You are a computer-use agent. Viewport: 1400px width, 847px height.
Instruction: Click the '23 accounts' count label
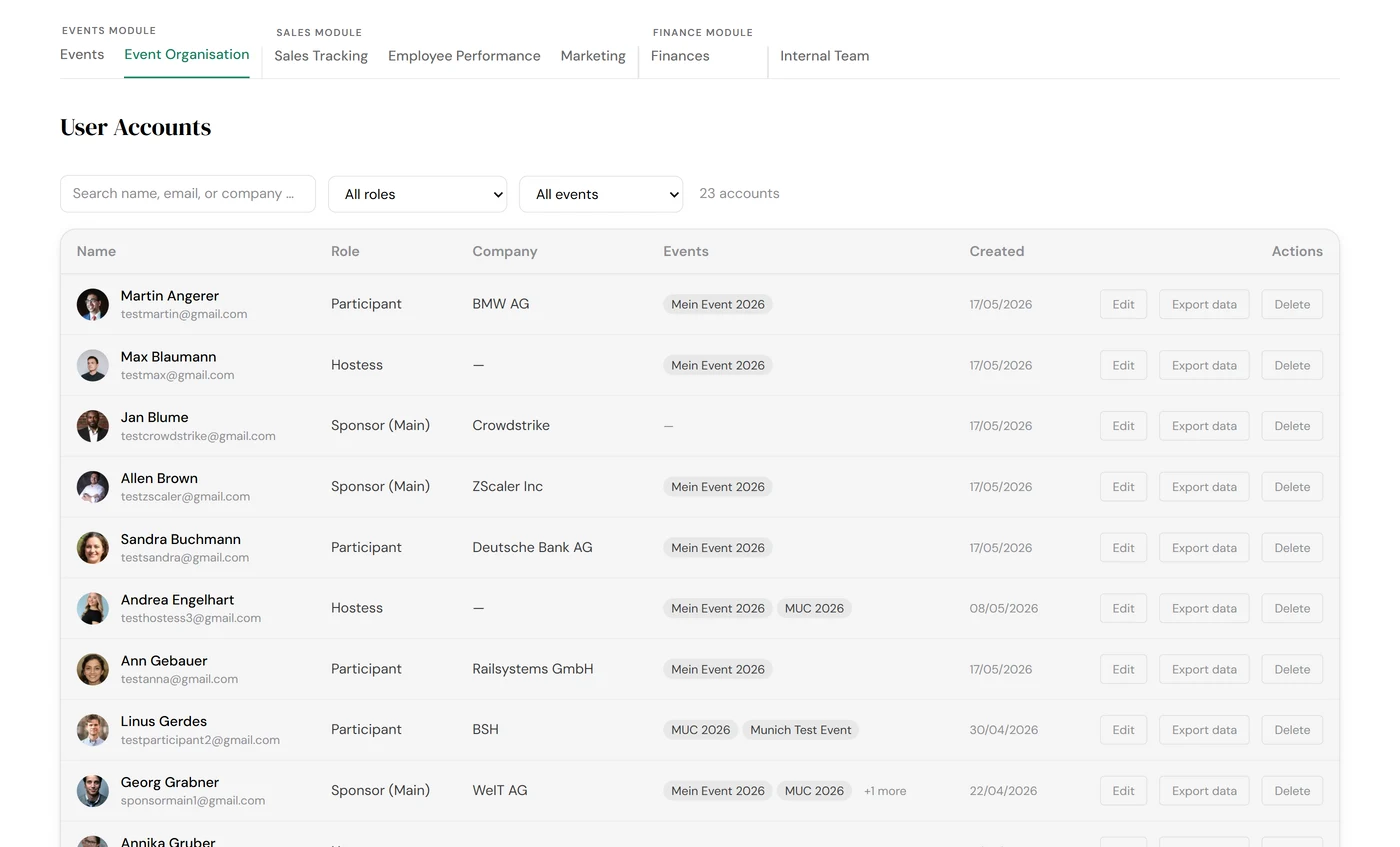pyautogui.click(x=739, y=194)
